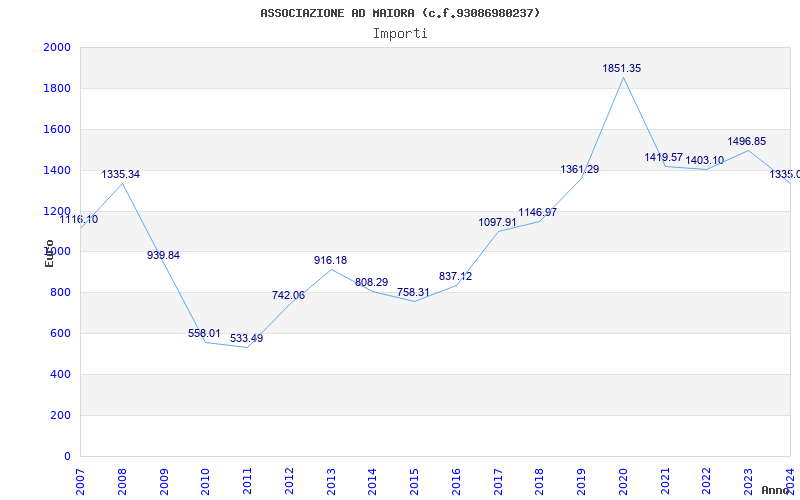
Task: Click y-axis tick label 1600
Action: (57, 130)
